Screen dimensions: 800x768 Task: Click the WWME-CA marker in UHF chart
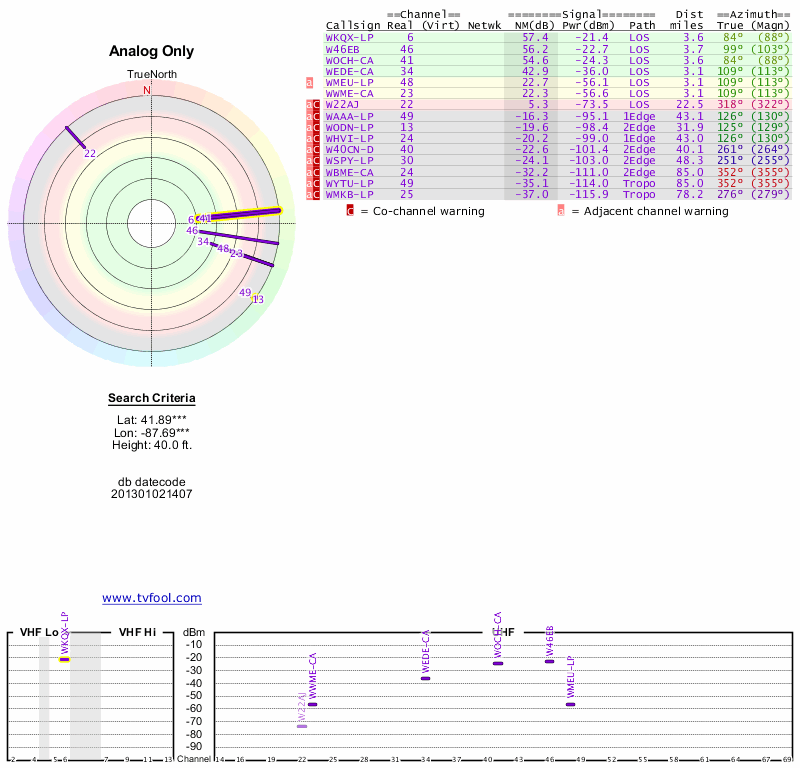coord(313,704)
